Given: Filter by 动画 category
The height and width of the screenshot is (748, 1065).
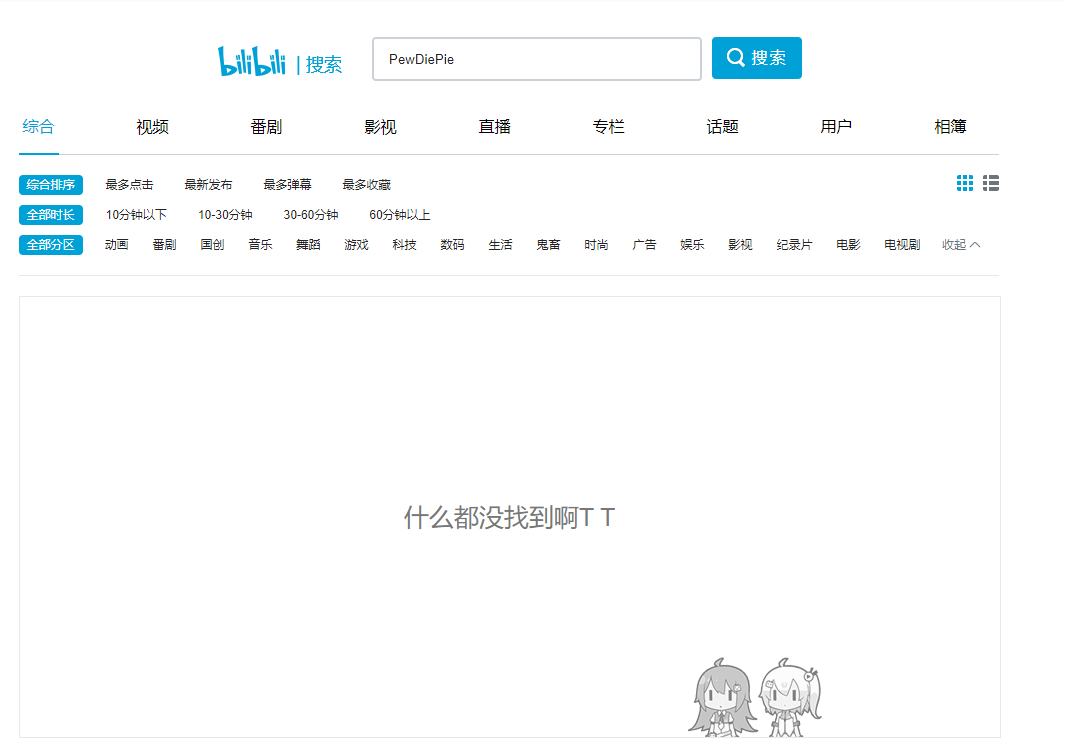Looking at the screenshot, I should (x=117, y=245).
